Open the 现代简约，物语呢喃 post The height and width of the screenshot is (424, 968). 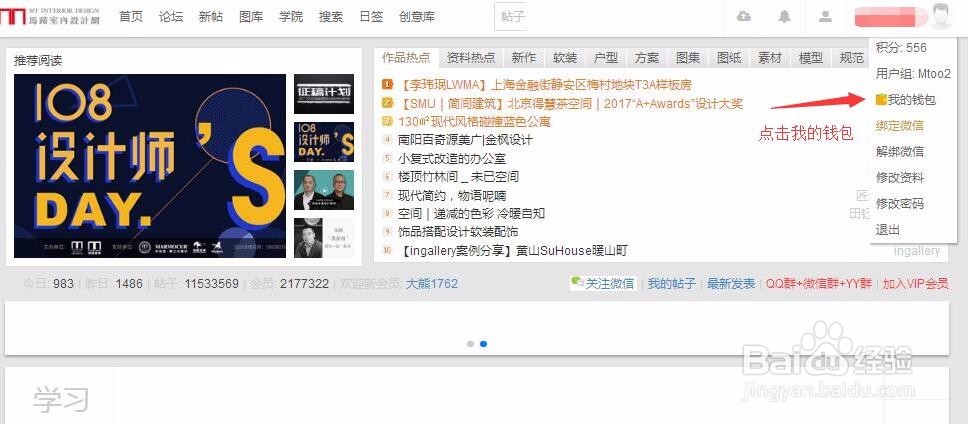[x=452, y=195]
